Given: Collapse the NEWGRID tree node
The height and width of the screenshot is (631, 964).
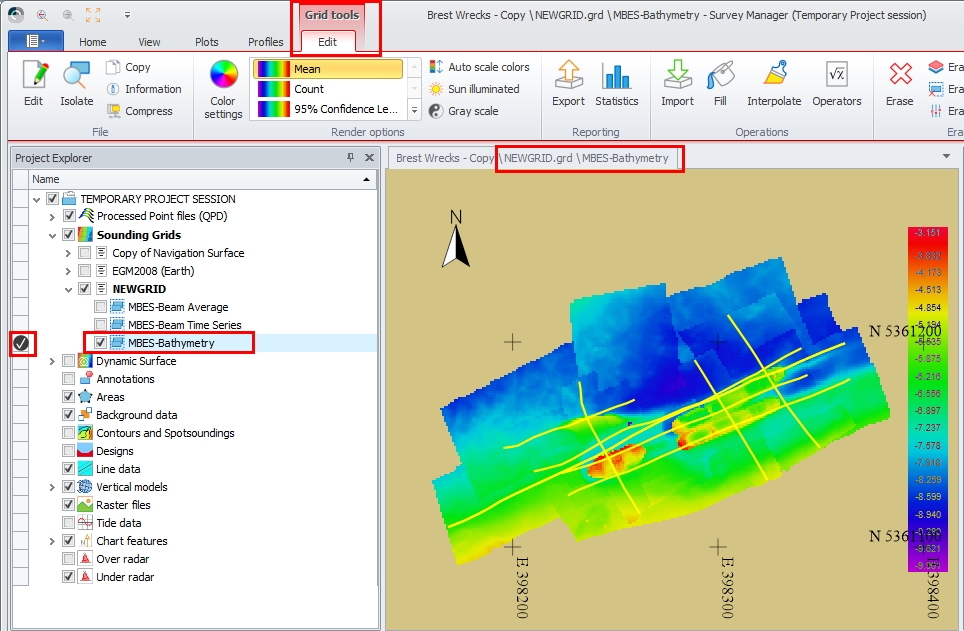Looking at the screenshot, I should (68, 289).
